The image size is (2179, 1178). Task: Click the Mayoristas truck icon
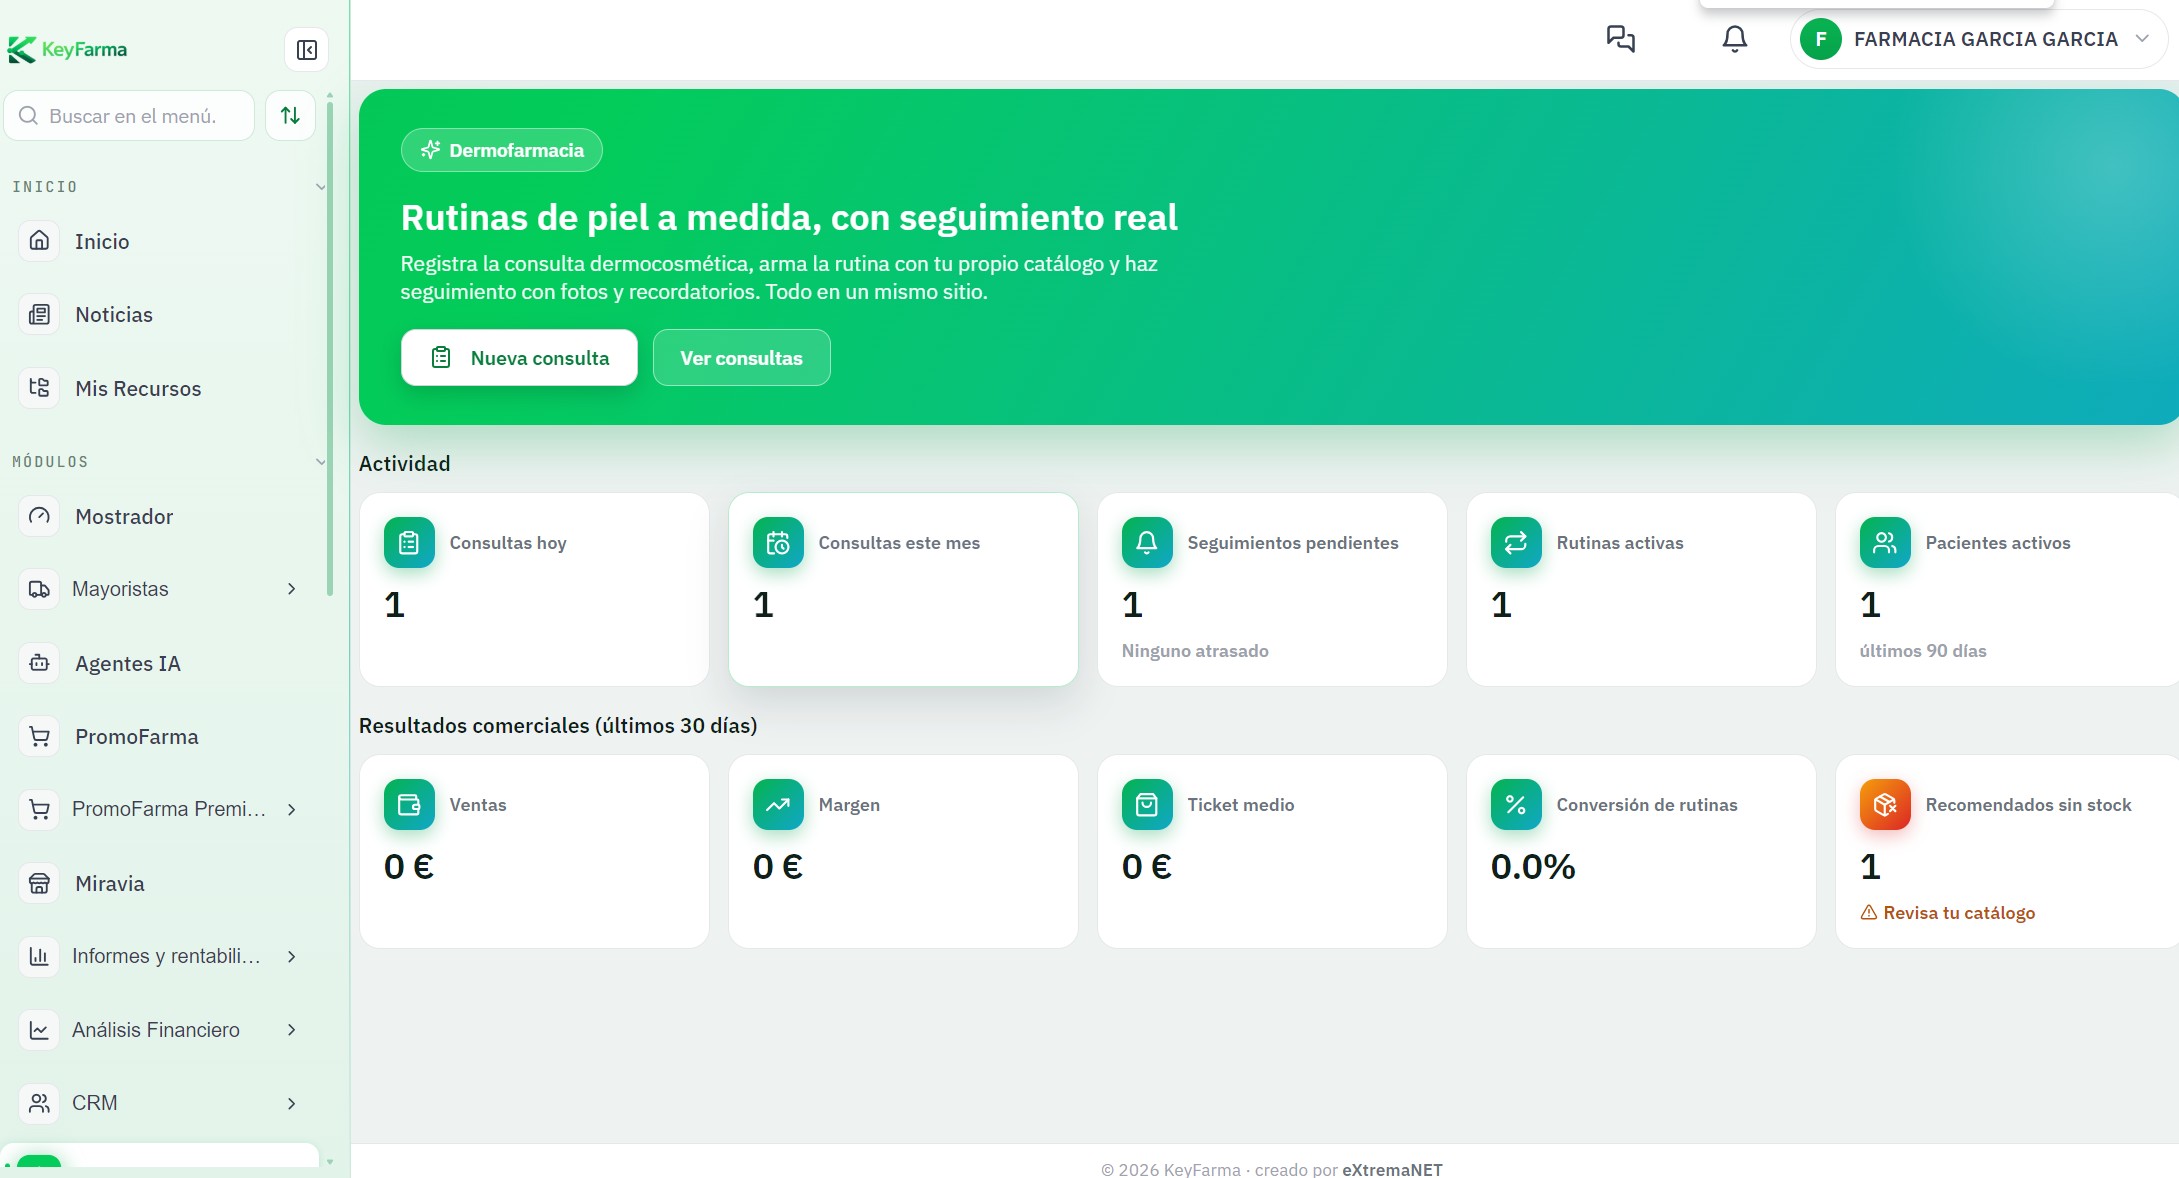pos(39,589)
